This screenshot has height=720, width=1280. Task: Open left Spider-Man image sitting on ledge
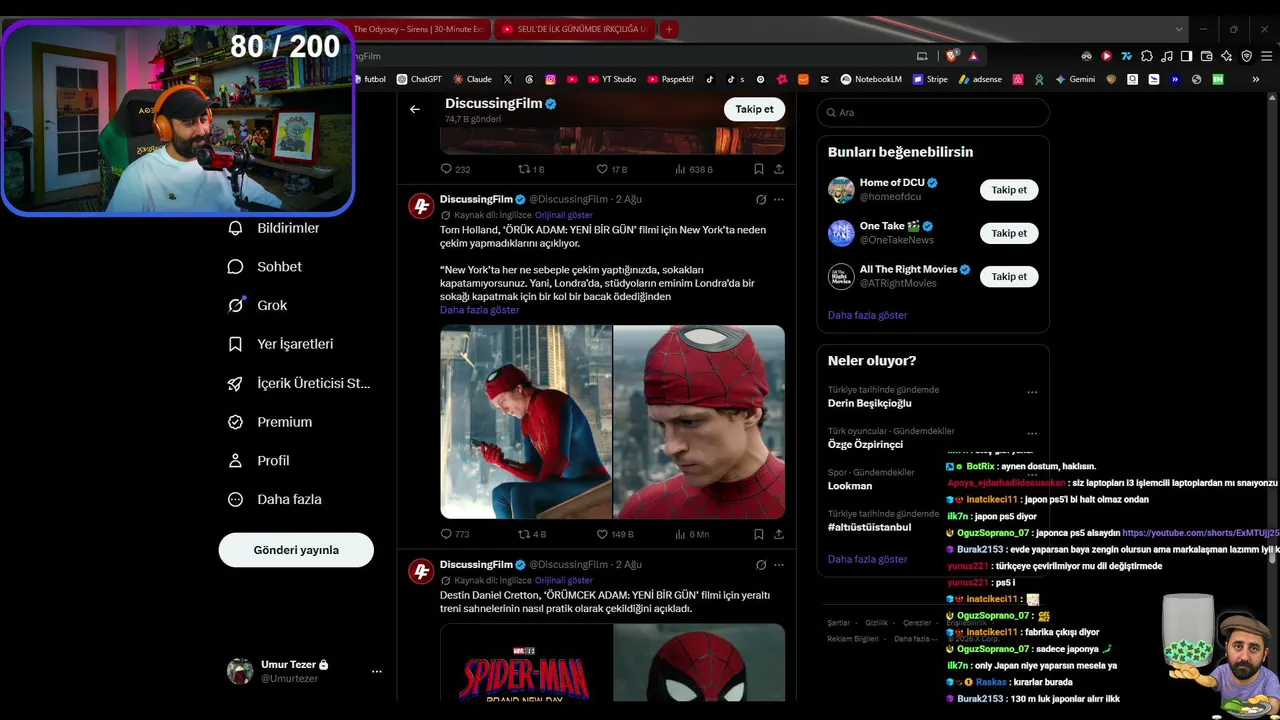(x=526, y=422)
